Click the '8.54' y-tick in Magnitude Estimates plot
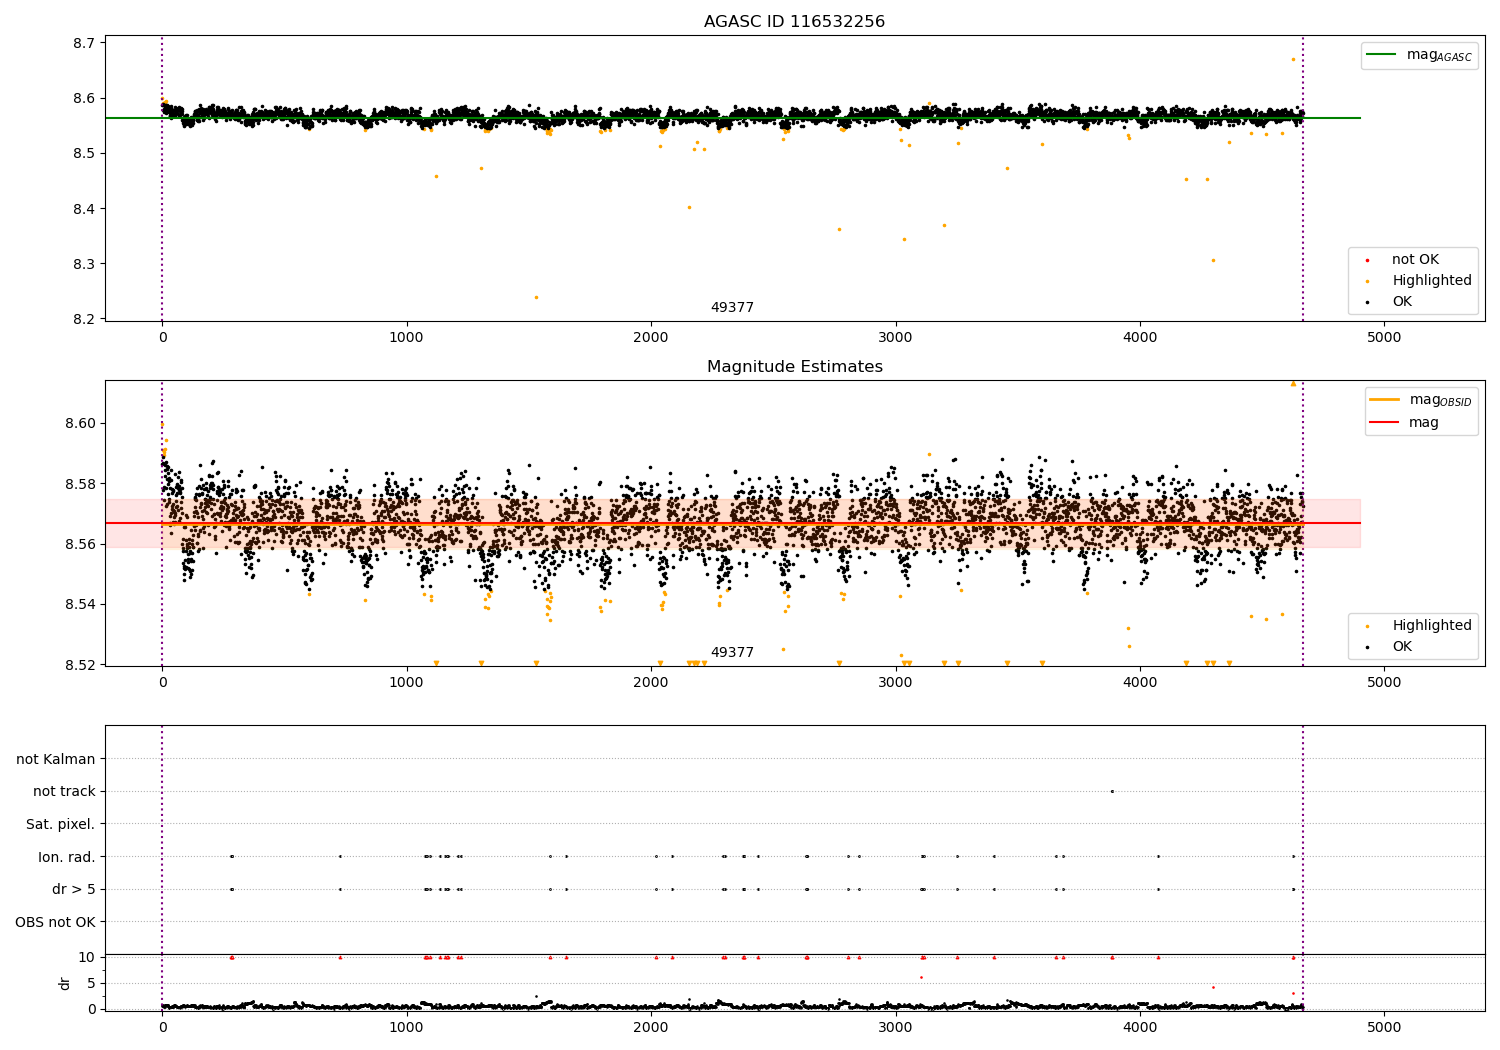The width and height of the screenshot is (1500, 1050). coord(79,605)
